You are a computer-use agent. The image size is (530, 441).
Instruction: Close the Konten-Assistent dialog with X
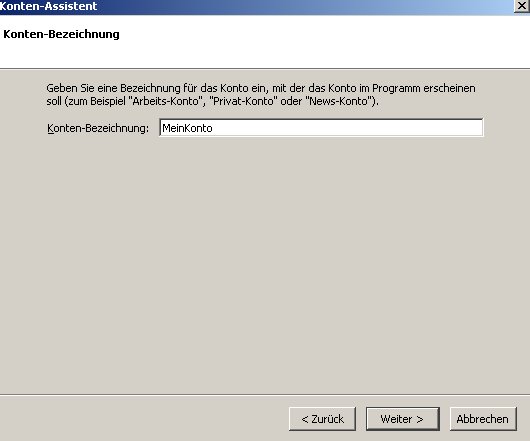(x=522, y=6)
